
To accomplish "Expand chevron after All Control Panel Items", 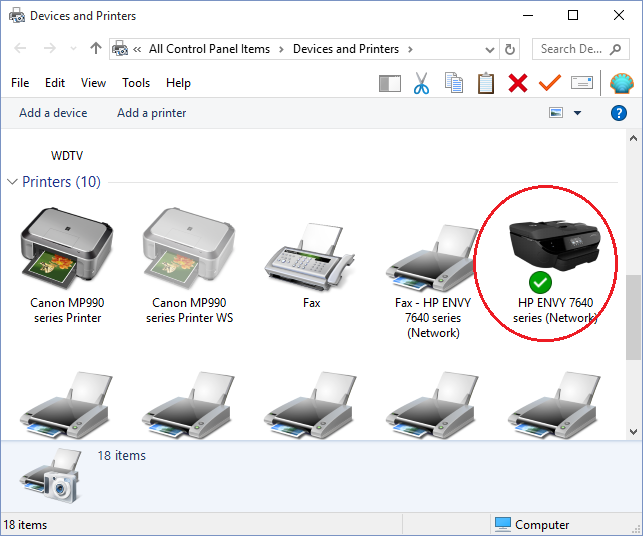I will (281, 50).
